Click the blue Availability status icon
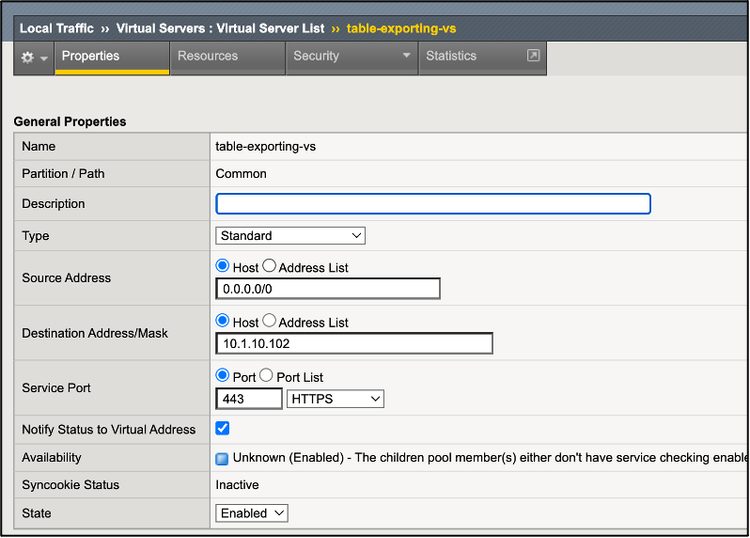The image size is (750, 538). click(222, 458)
